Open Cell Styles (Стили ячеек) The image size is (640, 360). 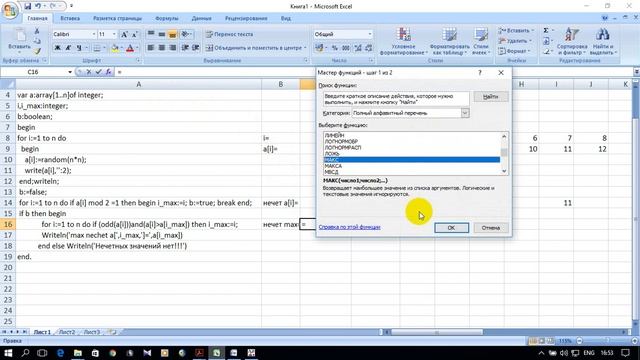(x=481, y=41)
